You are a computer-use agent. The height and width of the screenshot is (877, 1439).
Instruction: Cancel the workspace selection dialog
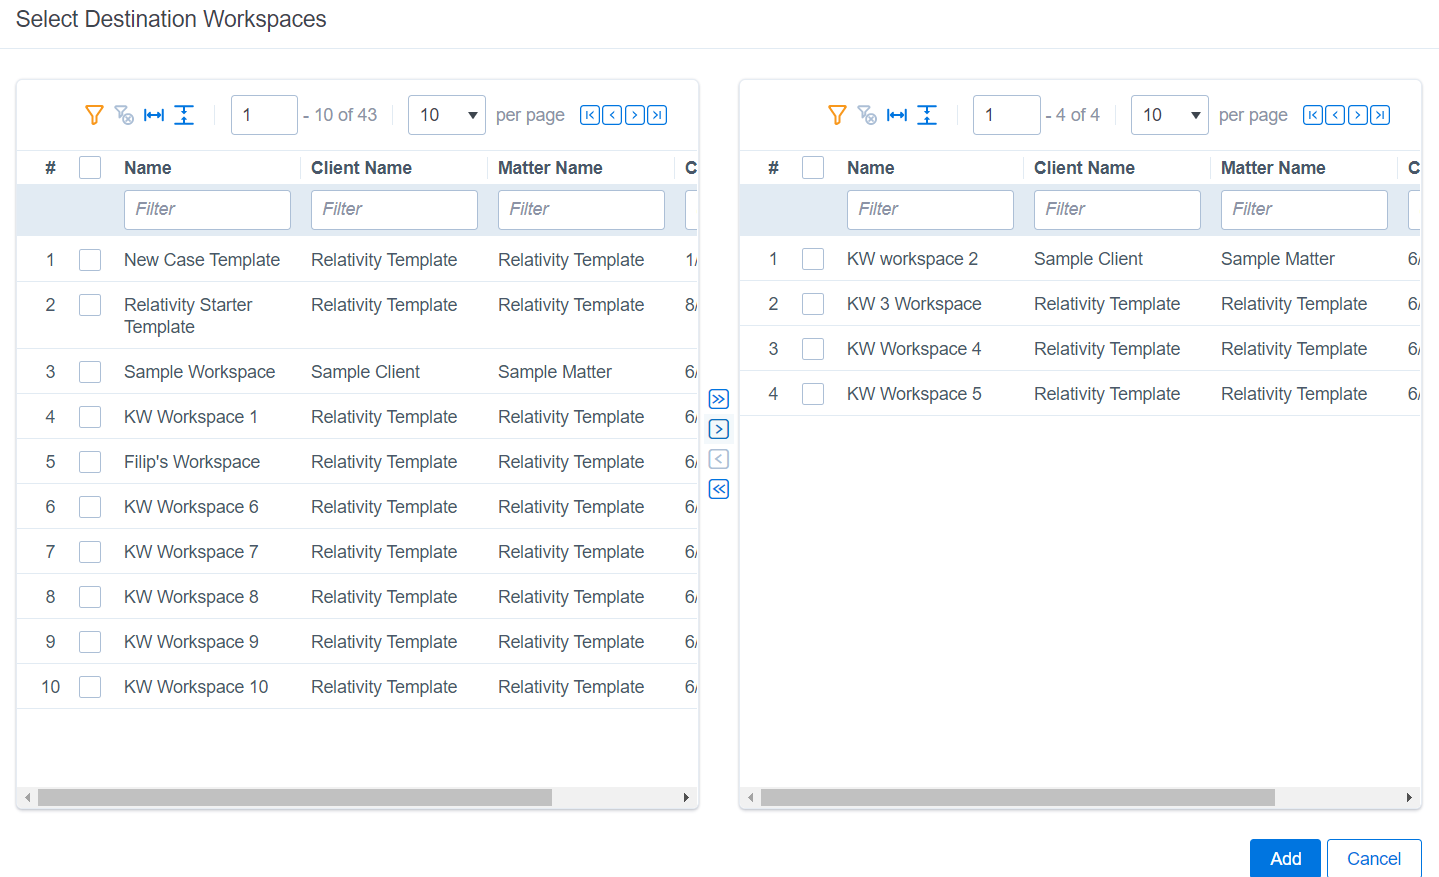click(1374, 858)
